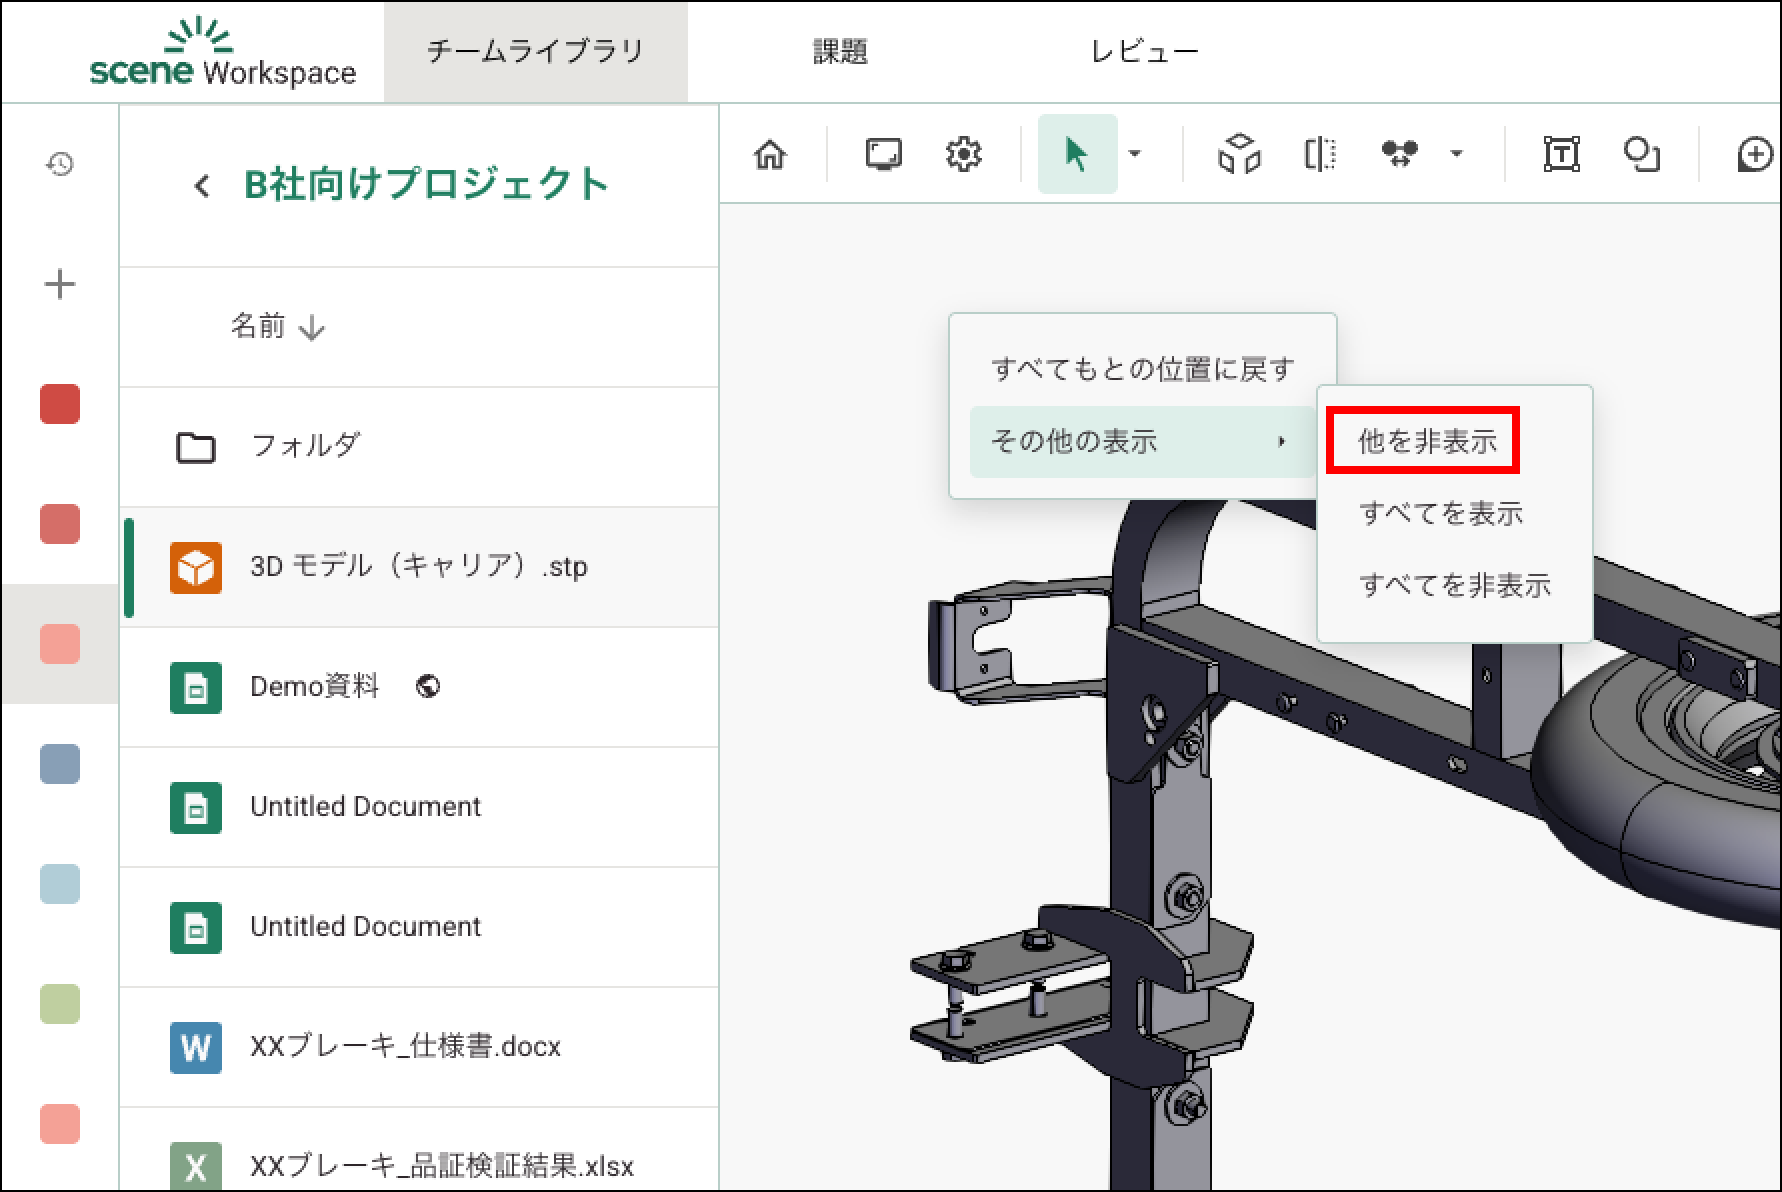Open the レビュー tab

[1144, 52]
